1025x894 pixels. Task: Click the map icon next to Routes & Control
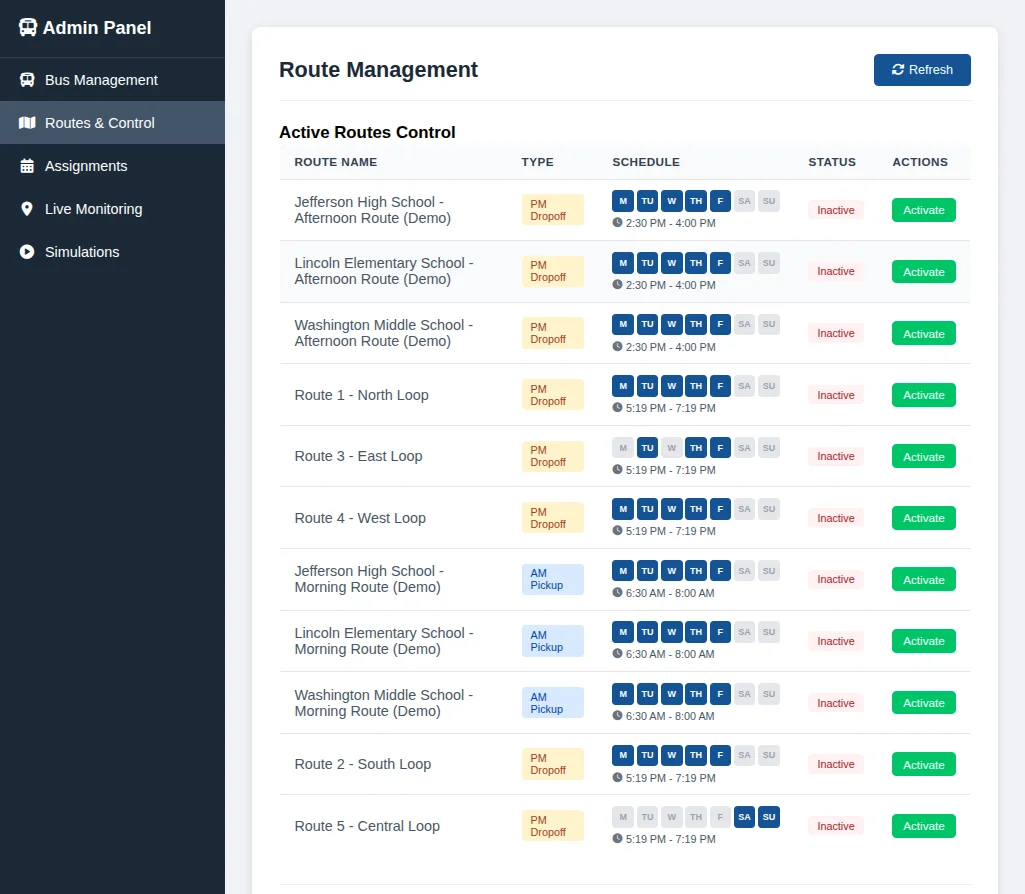26,122
